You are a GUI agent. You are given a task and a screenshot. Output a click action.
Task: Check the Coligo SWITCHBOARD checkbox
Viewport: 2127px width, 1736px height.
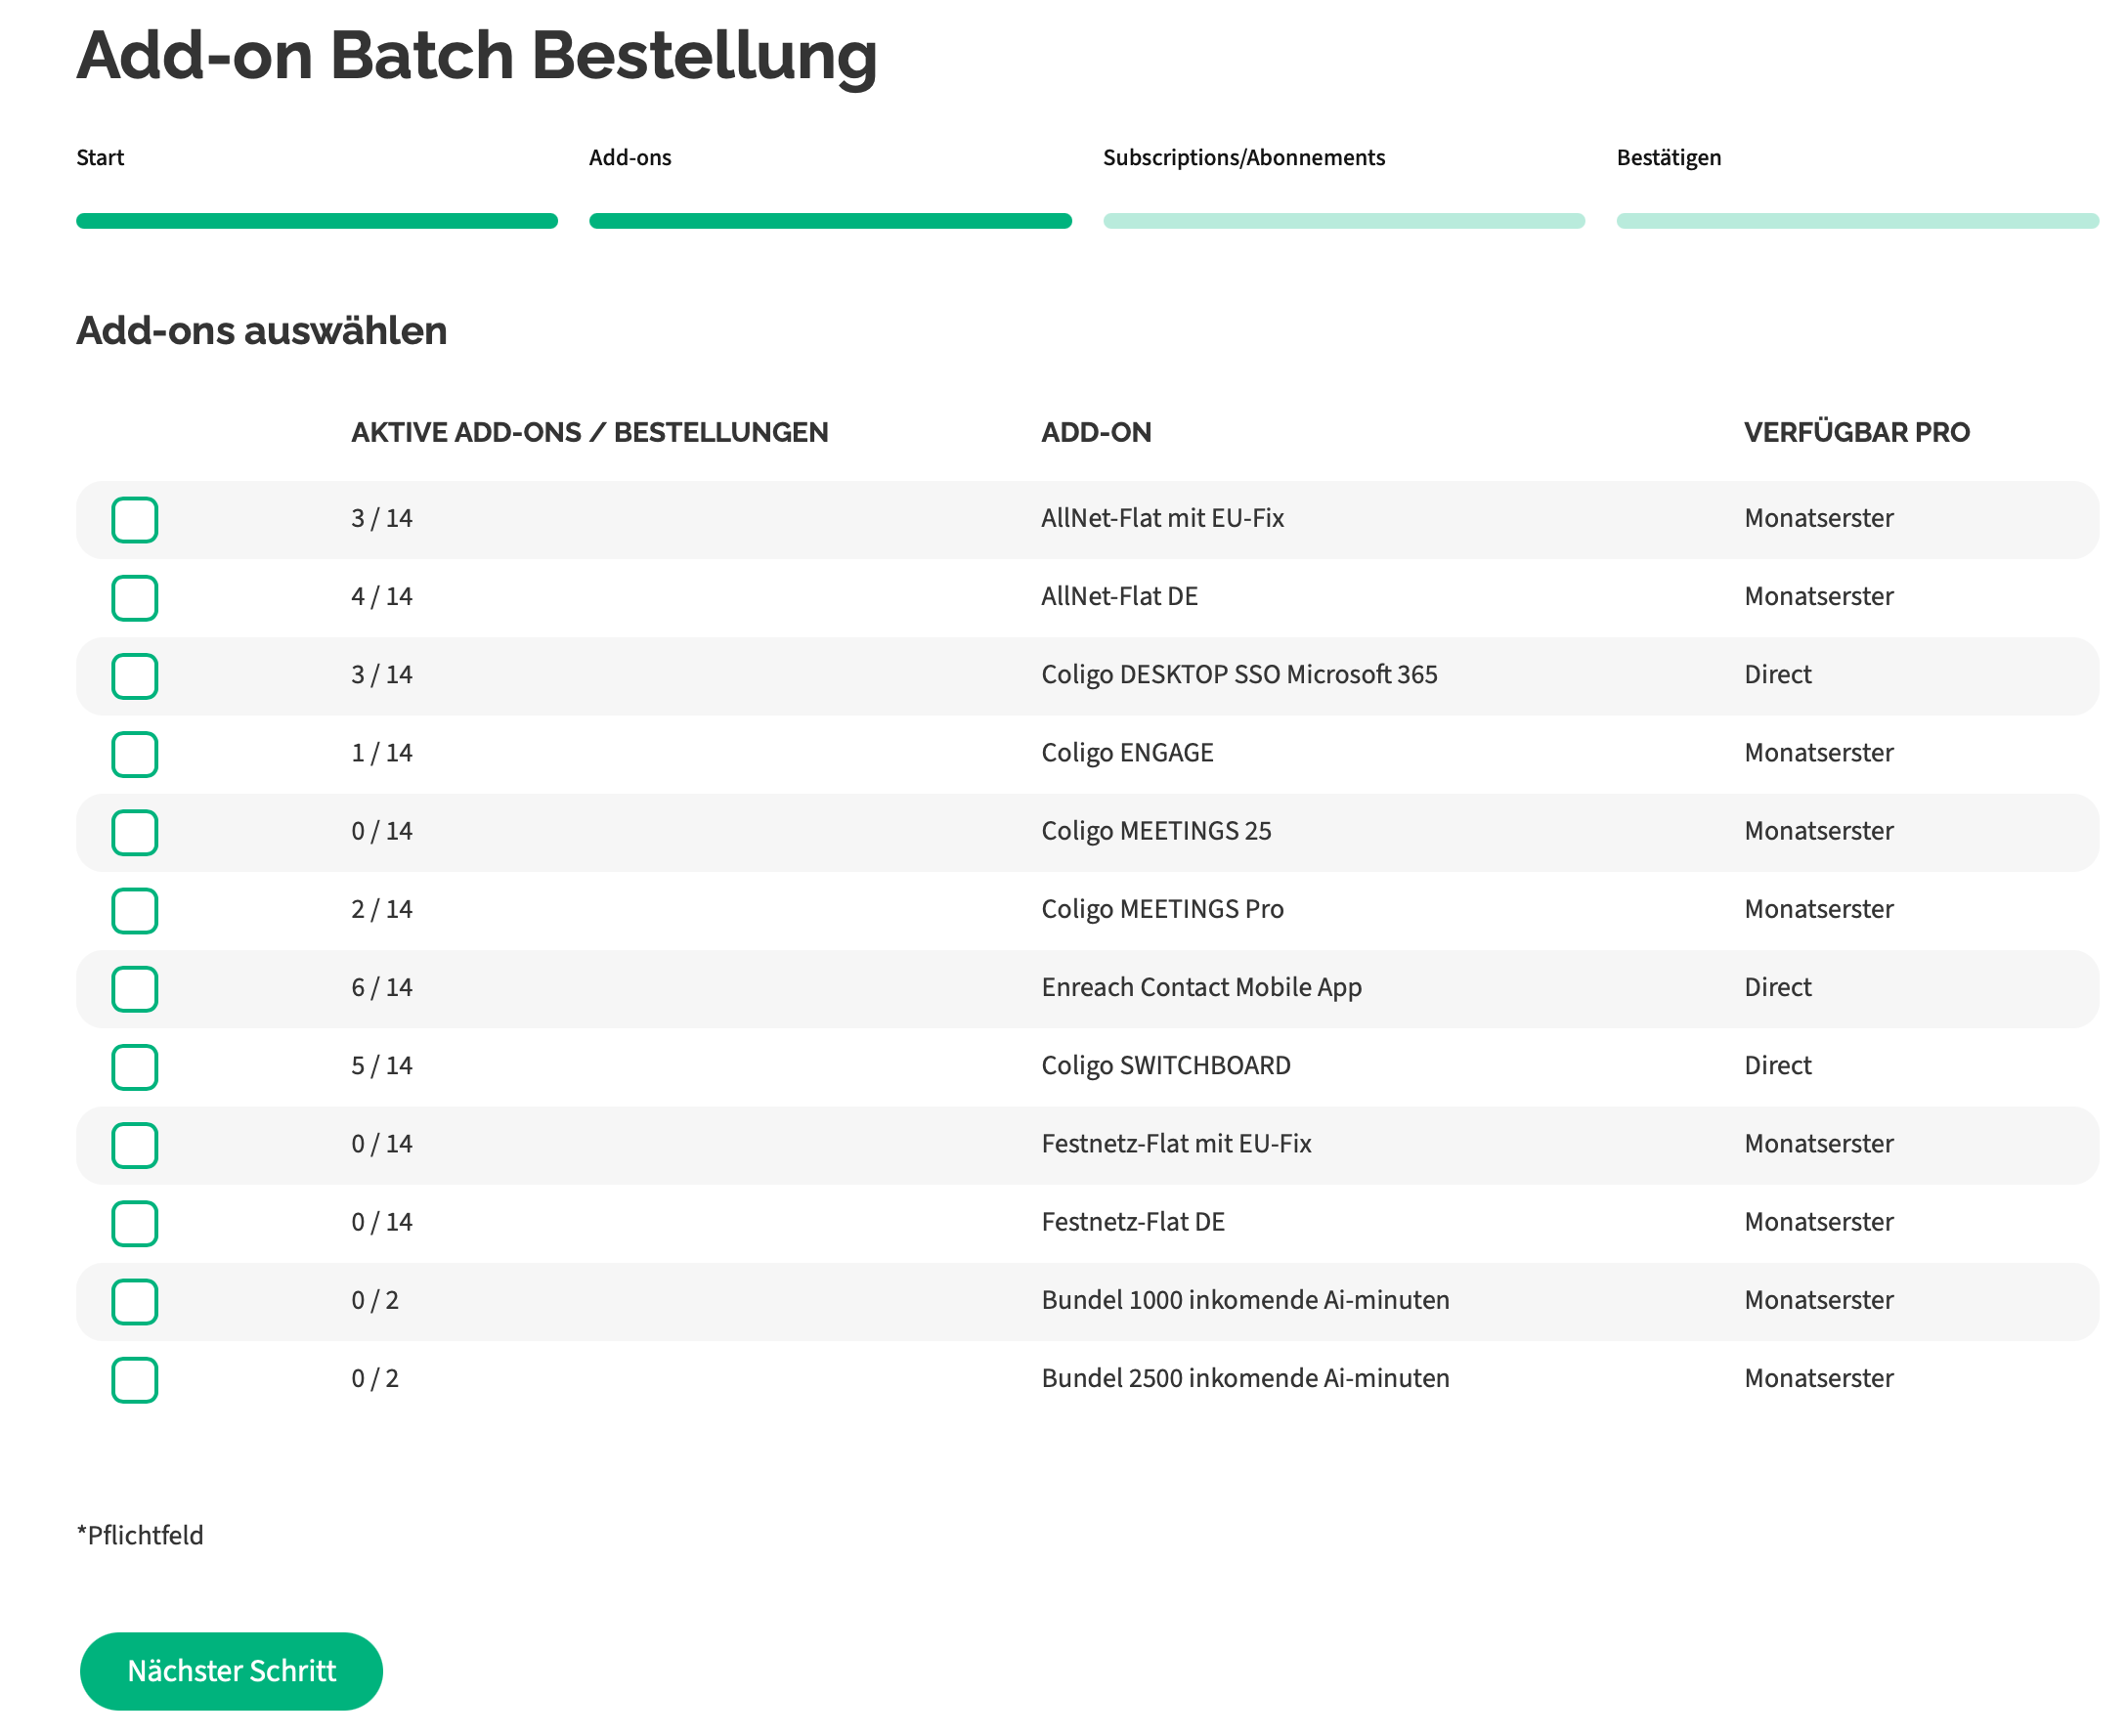tap(135, 1067)
